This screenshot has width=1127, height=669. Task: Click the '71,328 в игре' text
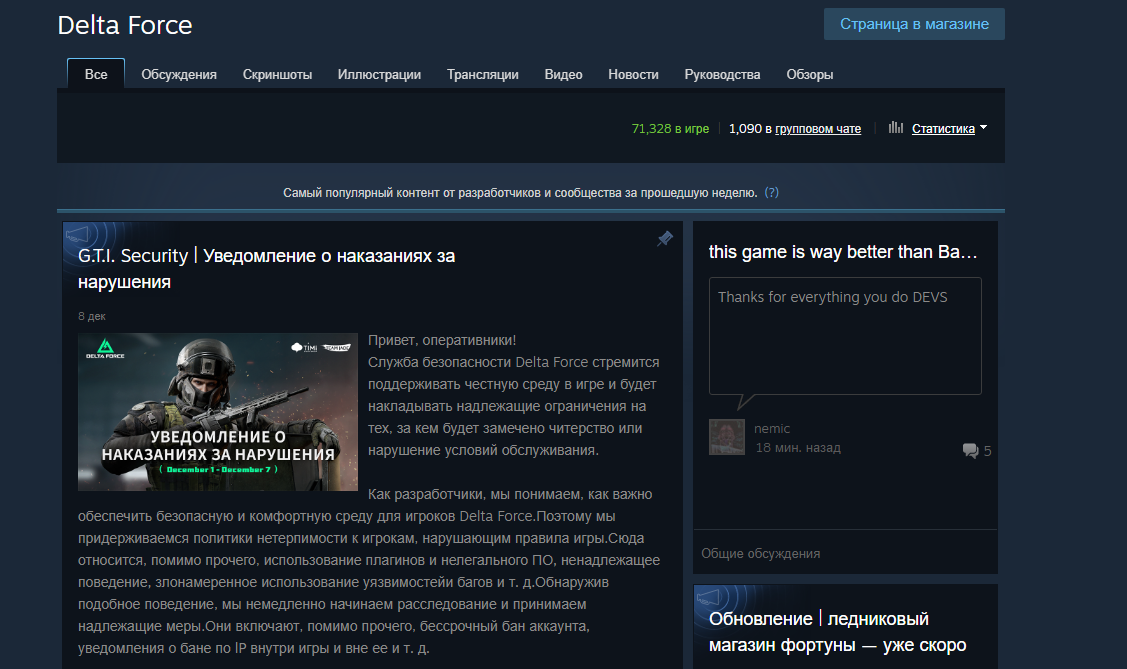click(670, 129)
